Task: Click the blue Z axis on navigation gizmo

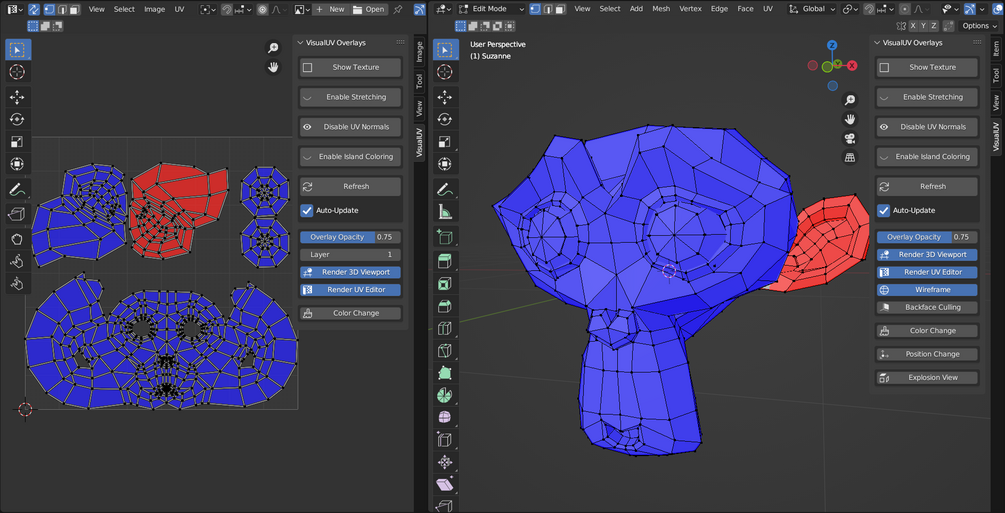Action: click(x=832, y=46)
